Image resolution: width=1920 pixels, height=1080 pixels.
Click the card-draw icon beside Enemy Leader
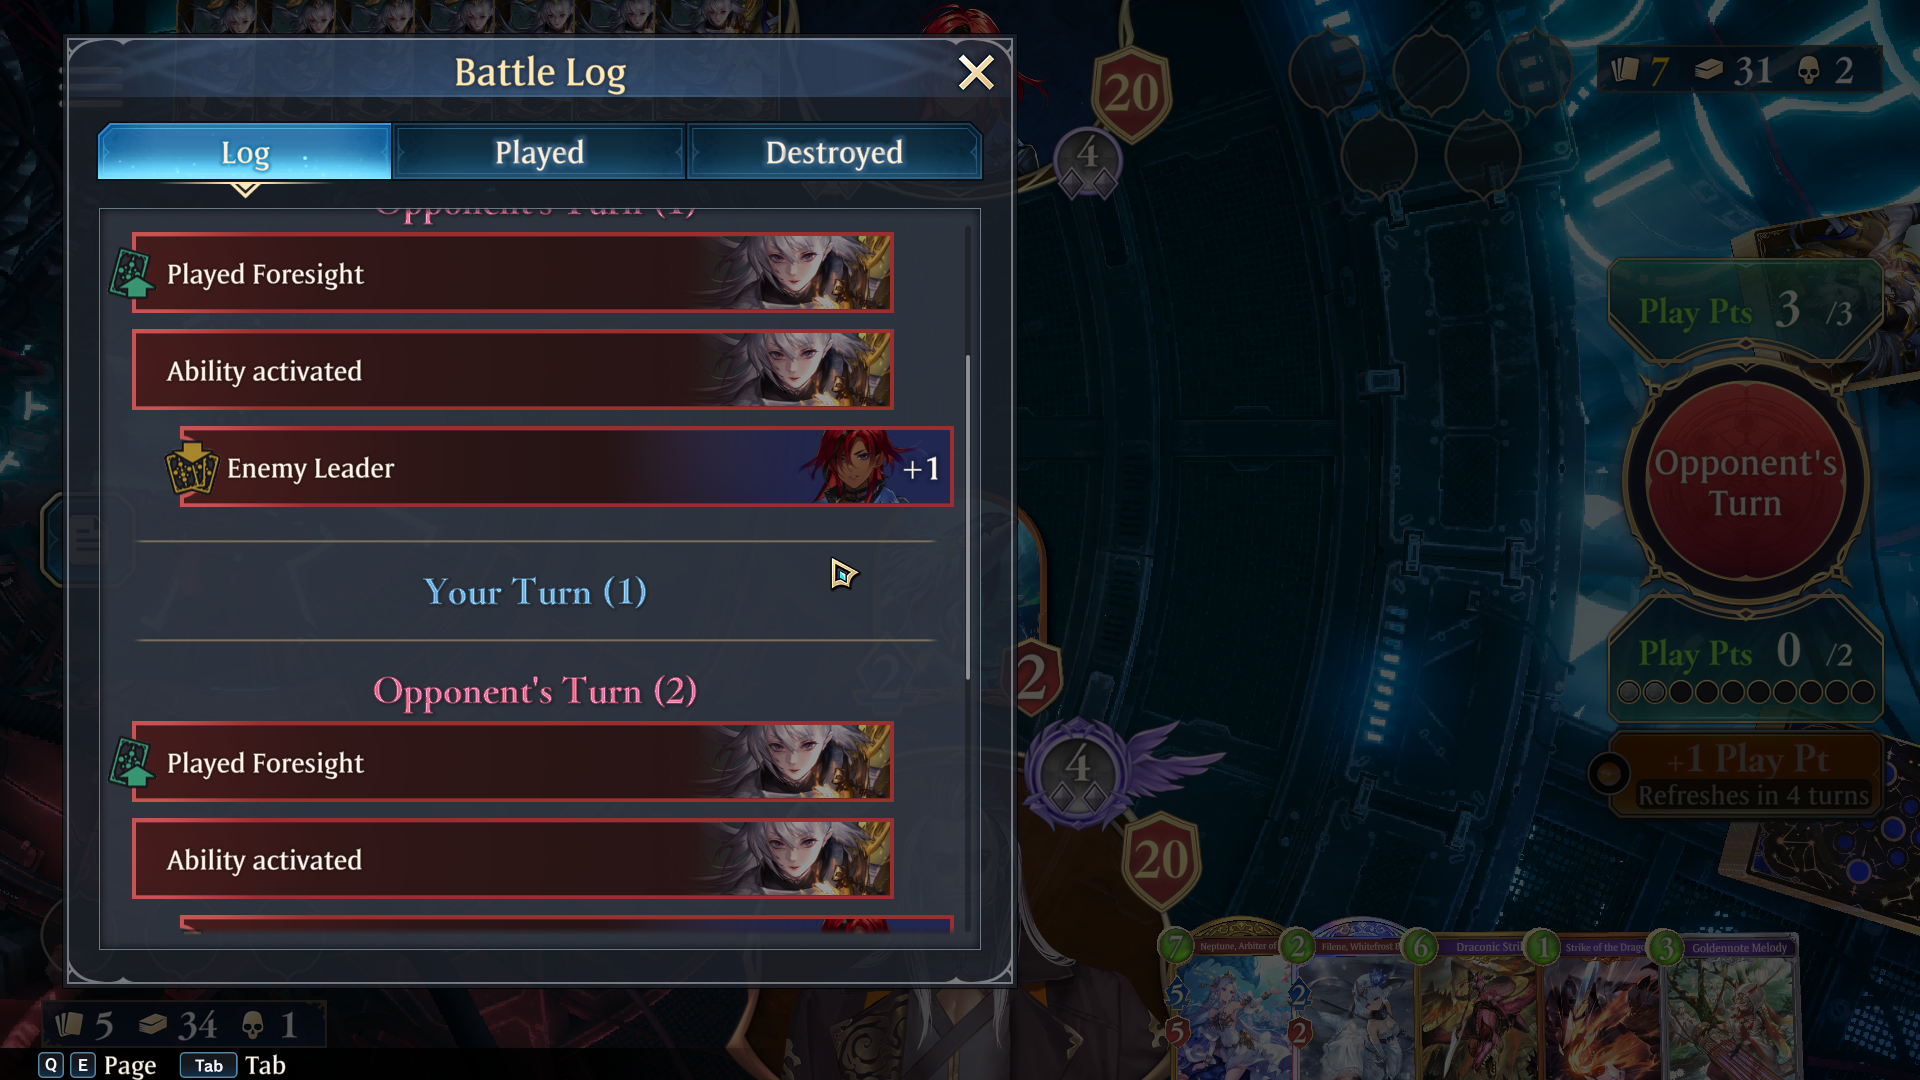point(191,468)
